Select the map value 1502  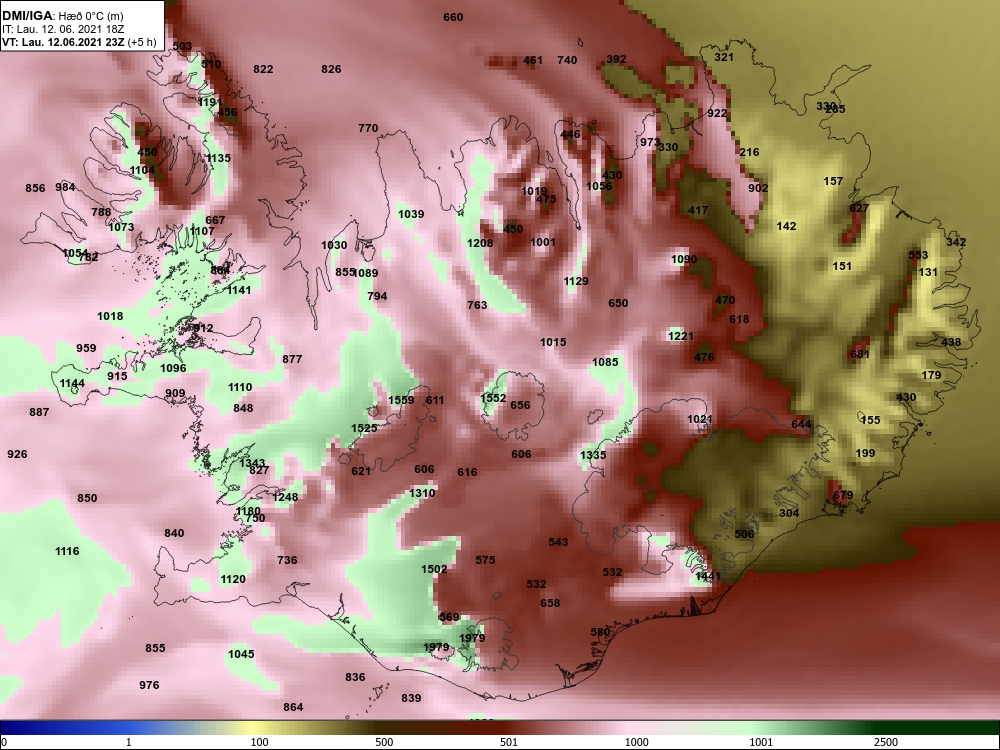tap(434, 569)
